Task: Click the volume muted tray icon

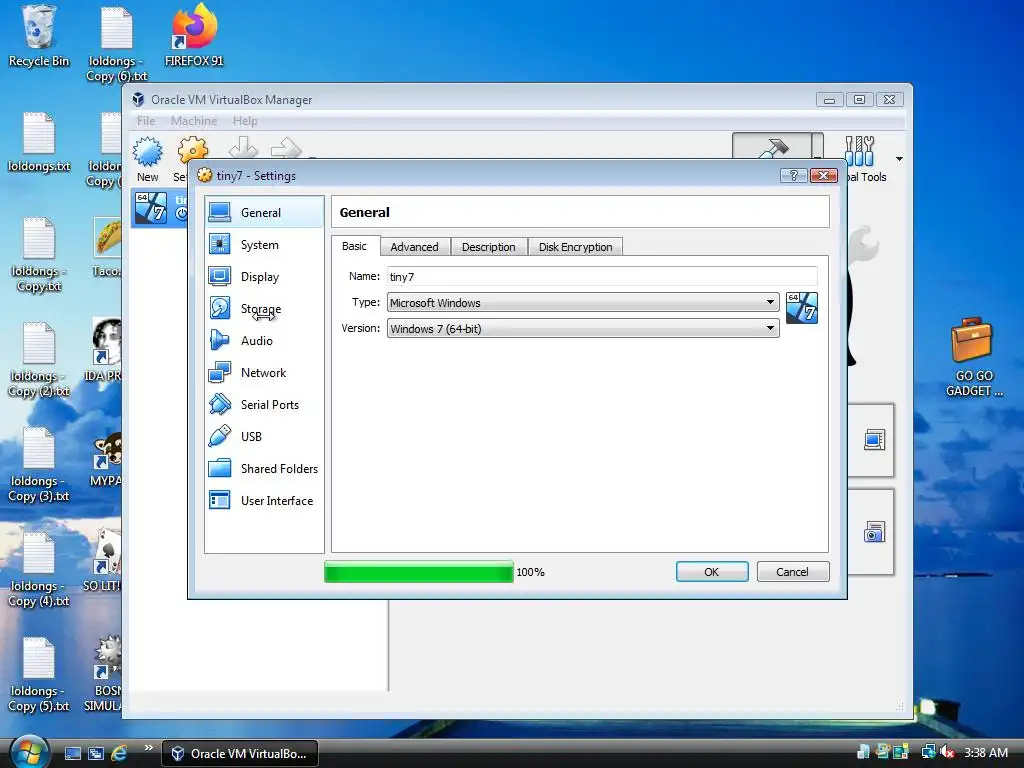Action: coord(948,752)
